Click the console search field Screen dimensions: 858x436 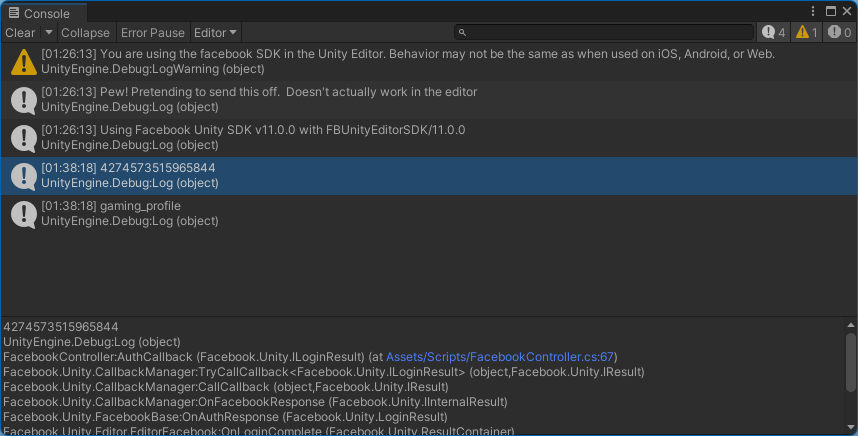click(x=604, y=33)
